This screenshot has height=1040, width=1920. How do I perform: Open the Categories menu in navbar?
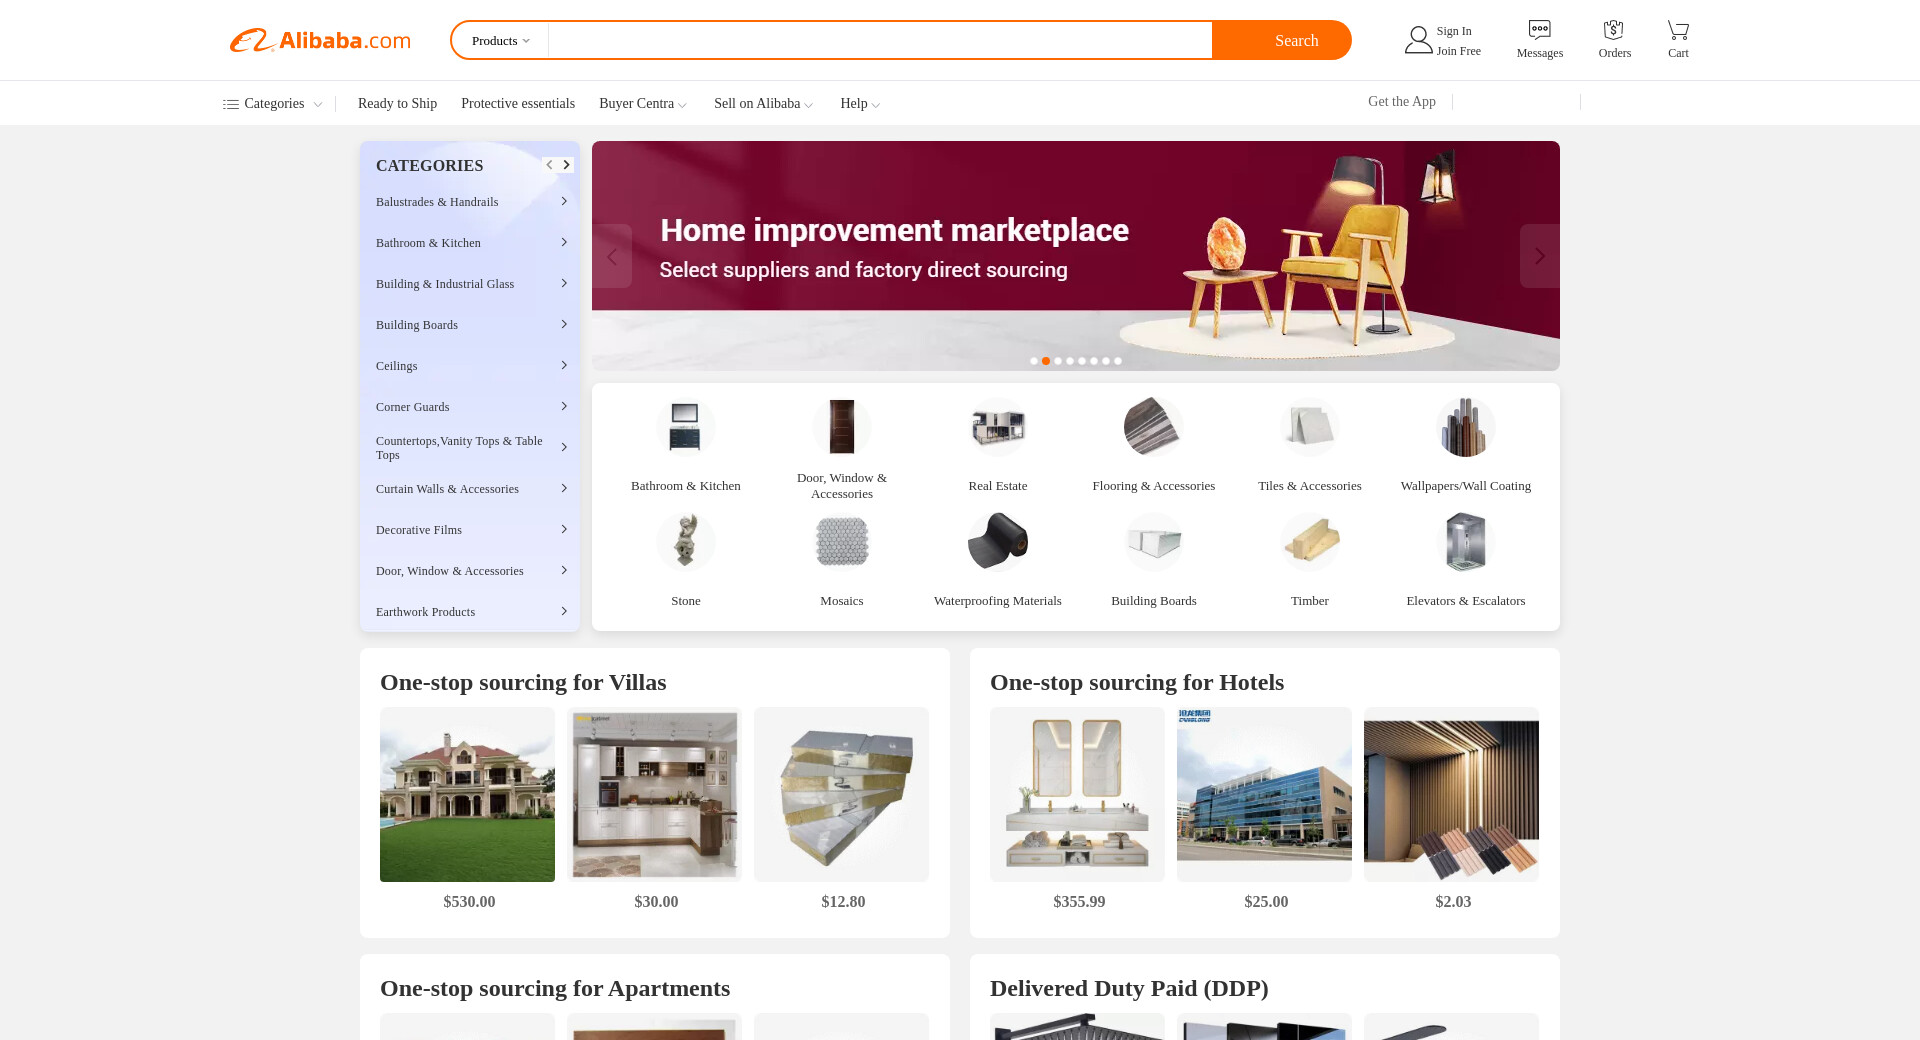click(272, 103)
